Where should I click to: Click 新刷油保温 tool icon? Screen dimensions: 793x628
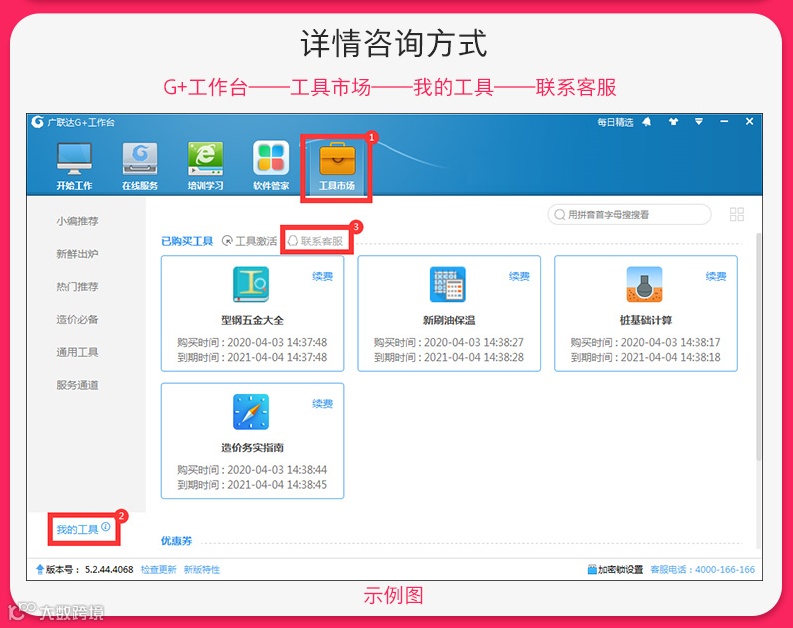tap(448, 285)
